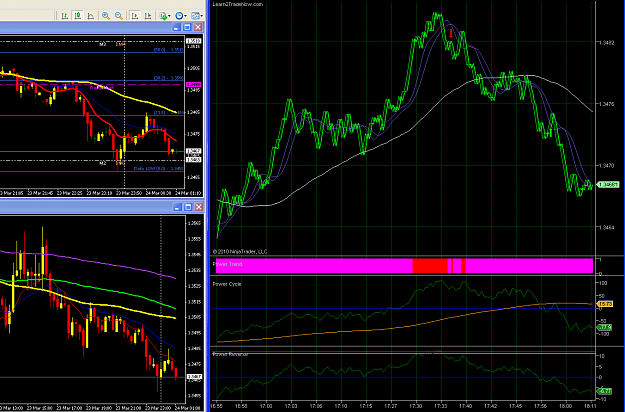Click the 16:55 time axis label
Viewport: 625px width, 412px height.
pyautogui.click(x=216, y=406)
